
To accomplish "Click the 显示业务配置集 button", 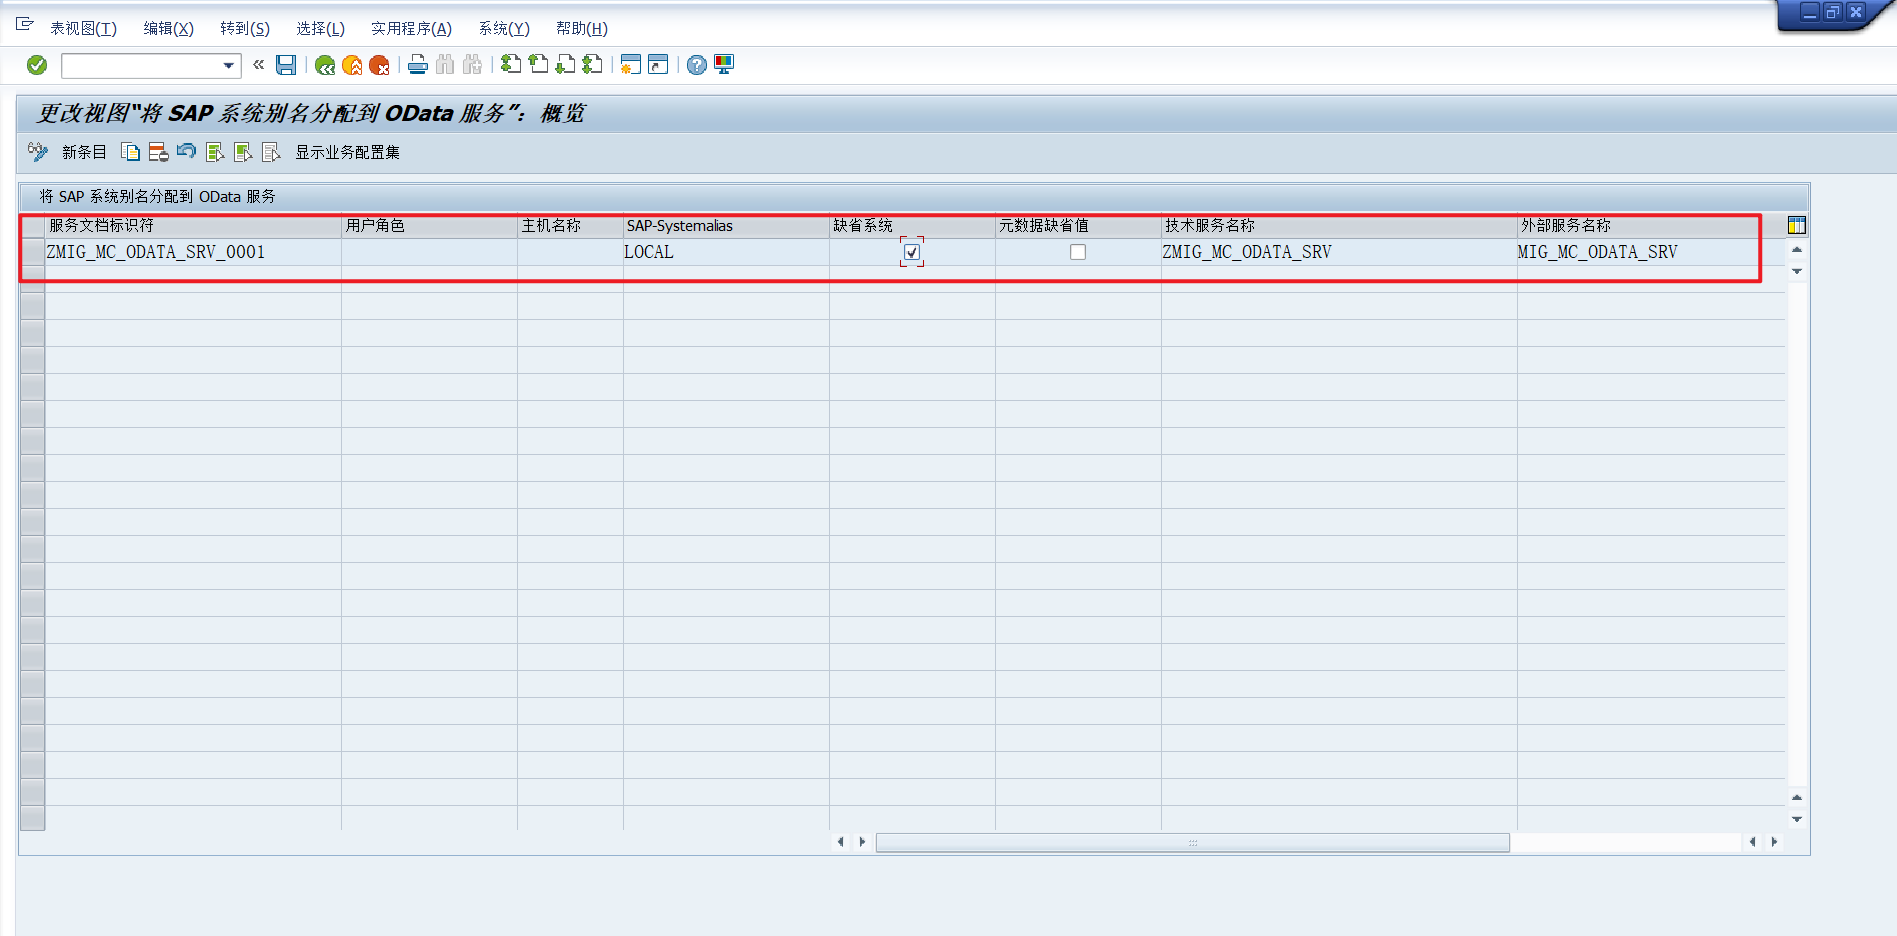I will click(x=347, y=152).
